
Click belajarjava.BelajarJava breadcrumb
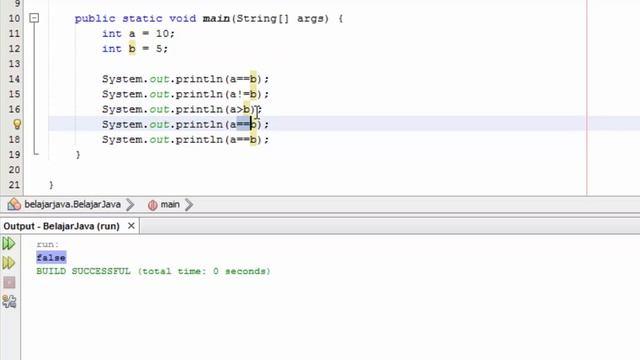coord(72,204)
